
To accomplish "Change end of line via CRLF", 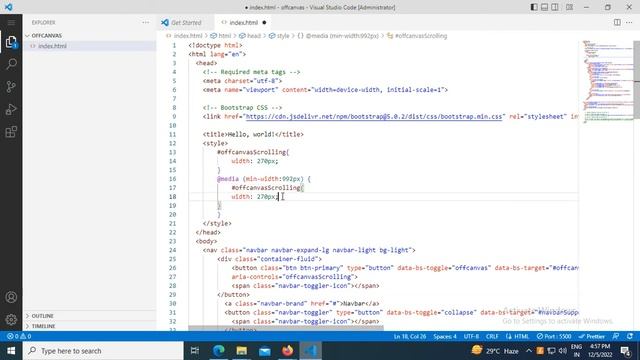I will click(492, 336).
